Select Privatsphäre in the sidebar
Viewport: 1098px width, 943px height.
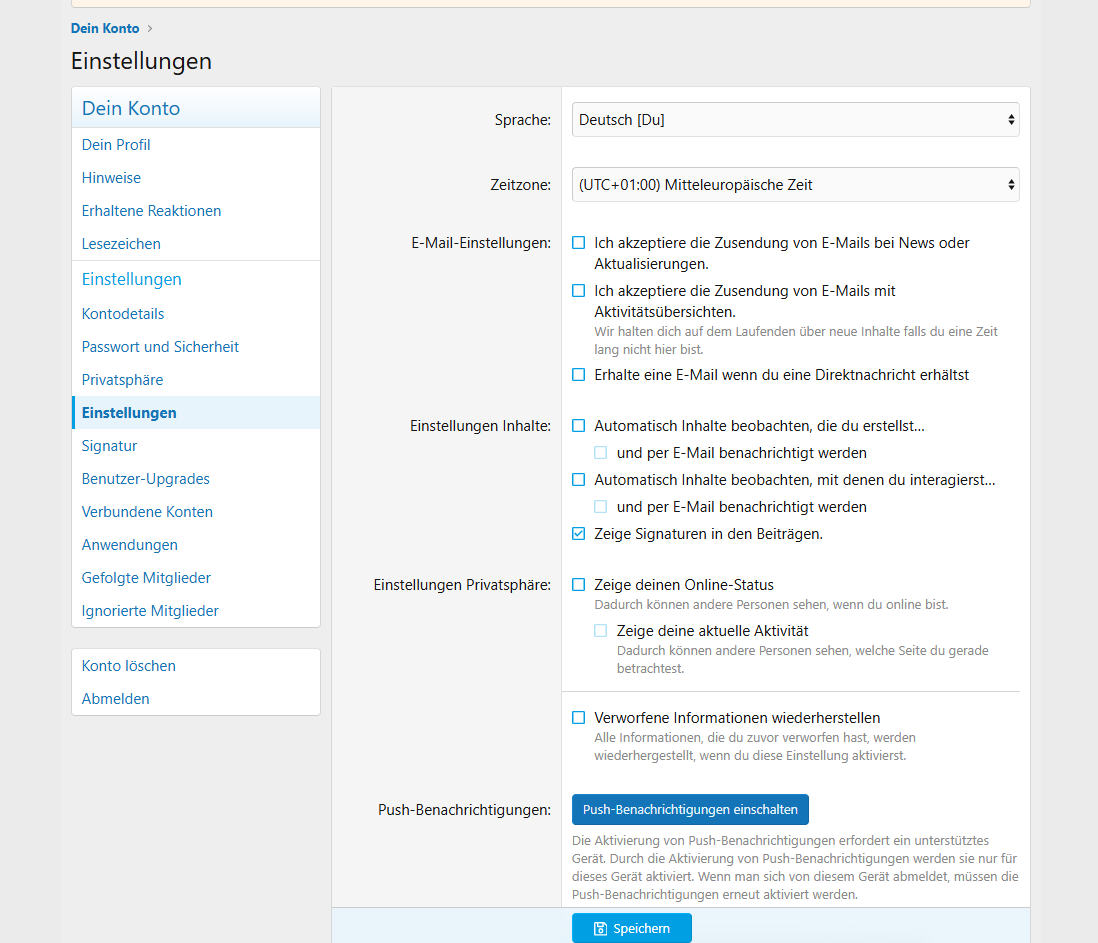[122, 380]
